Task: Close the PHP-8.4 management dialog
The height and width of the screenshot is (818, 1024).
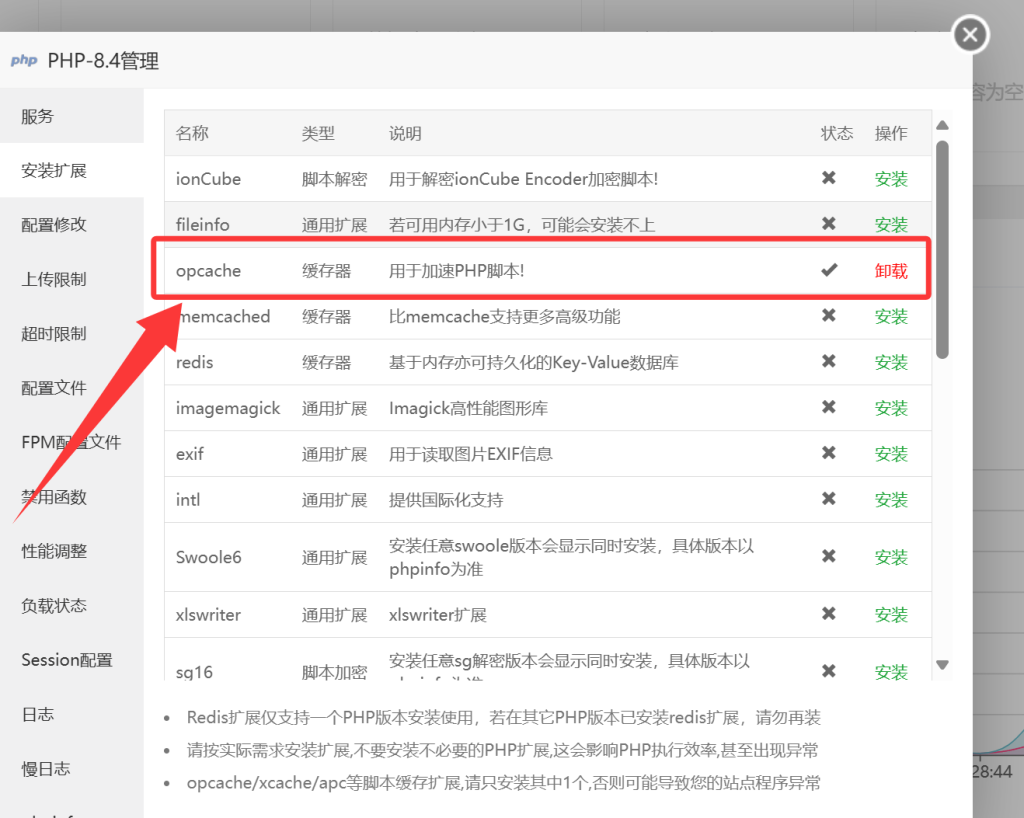Action: coord(969,36)
